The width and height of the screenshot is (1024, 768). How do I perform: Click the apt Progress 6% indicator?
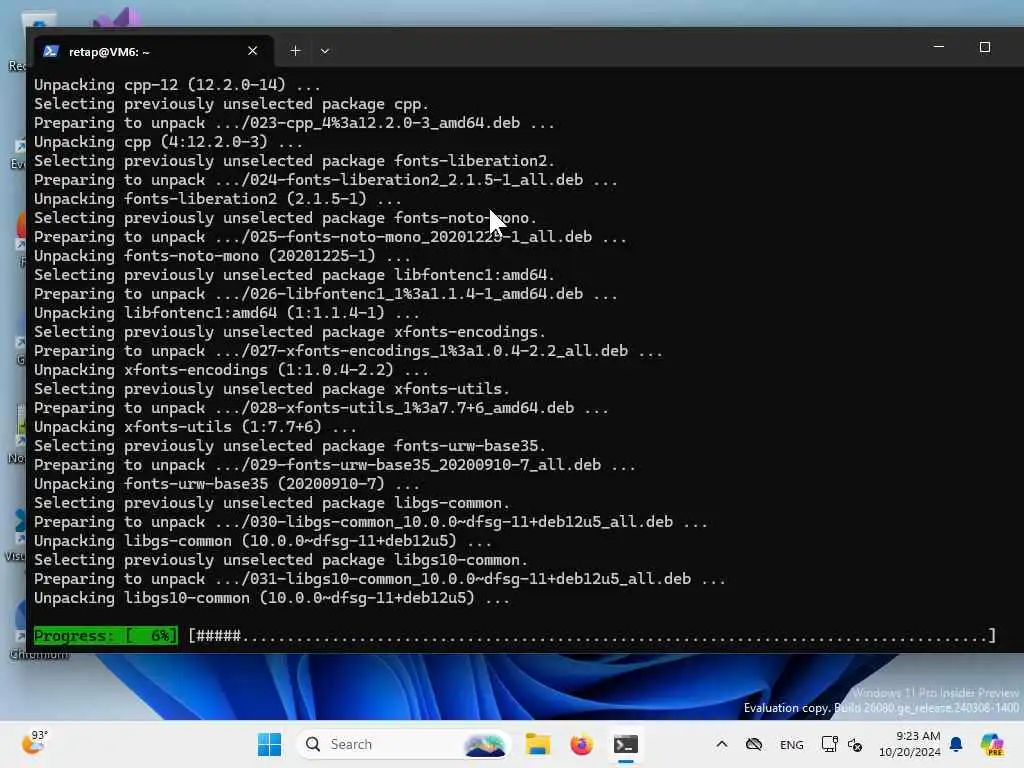click(105, 635)
